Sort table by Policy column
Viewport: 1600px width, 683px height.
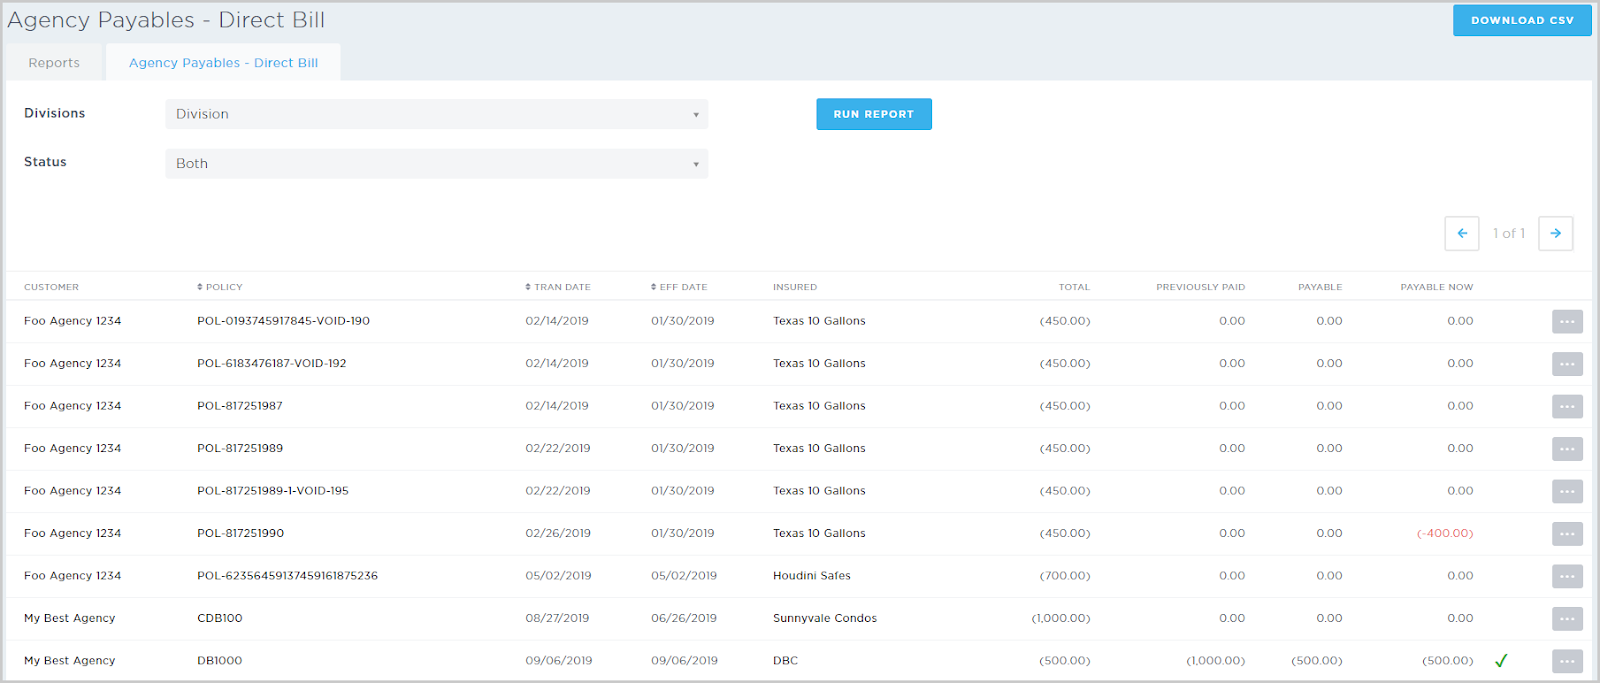pos(220,287)
